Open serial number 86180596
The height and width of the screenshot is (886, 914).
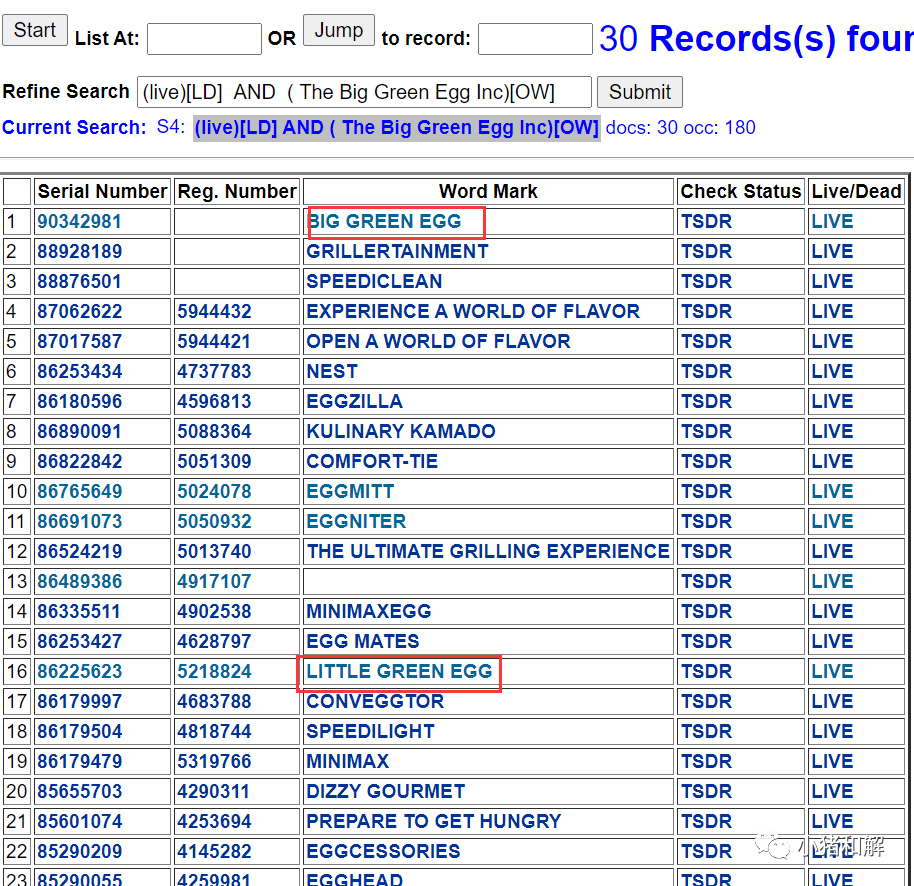pos(79,402)
